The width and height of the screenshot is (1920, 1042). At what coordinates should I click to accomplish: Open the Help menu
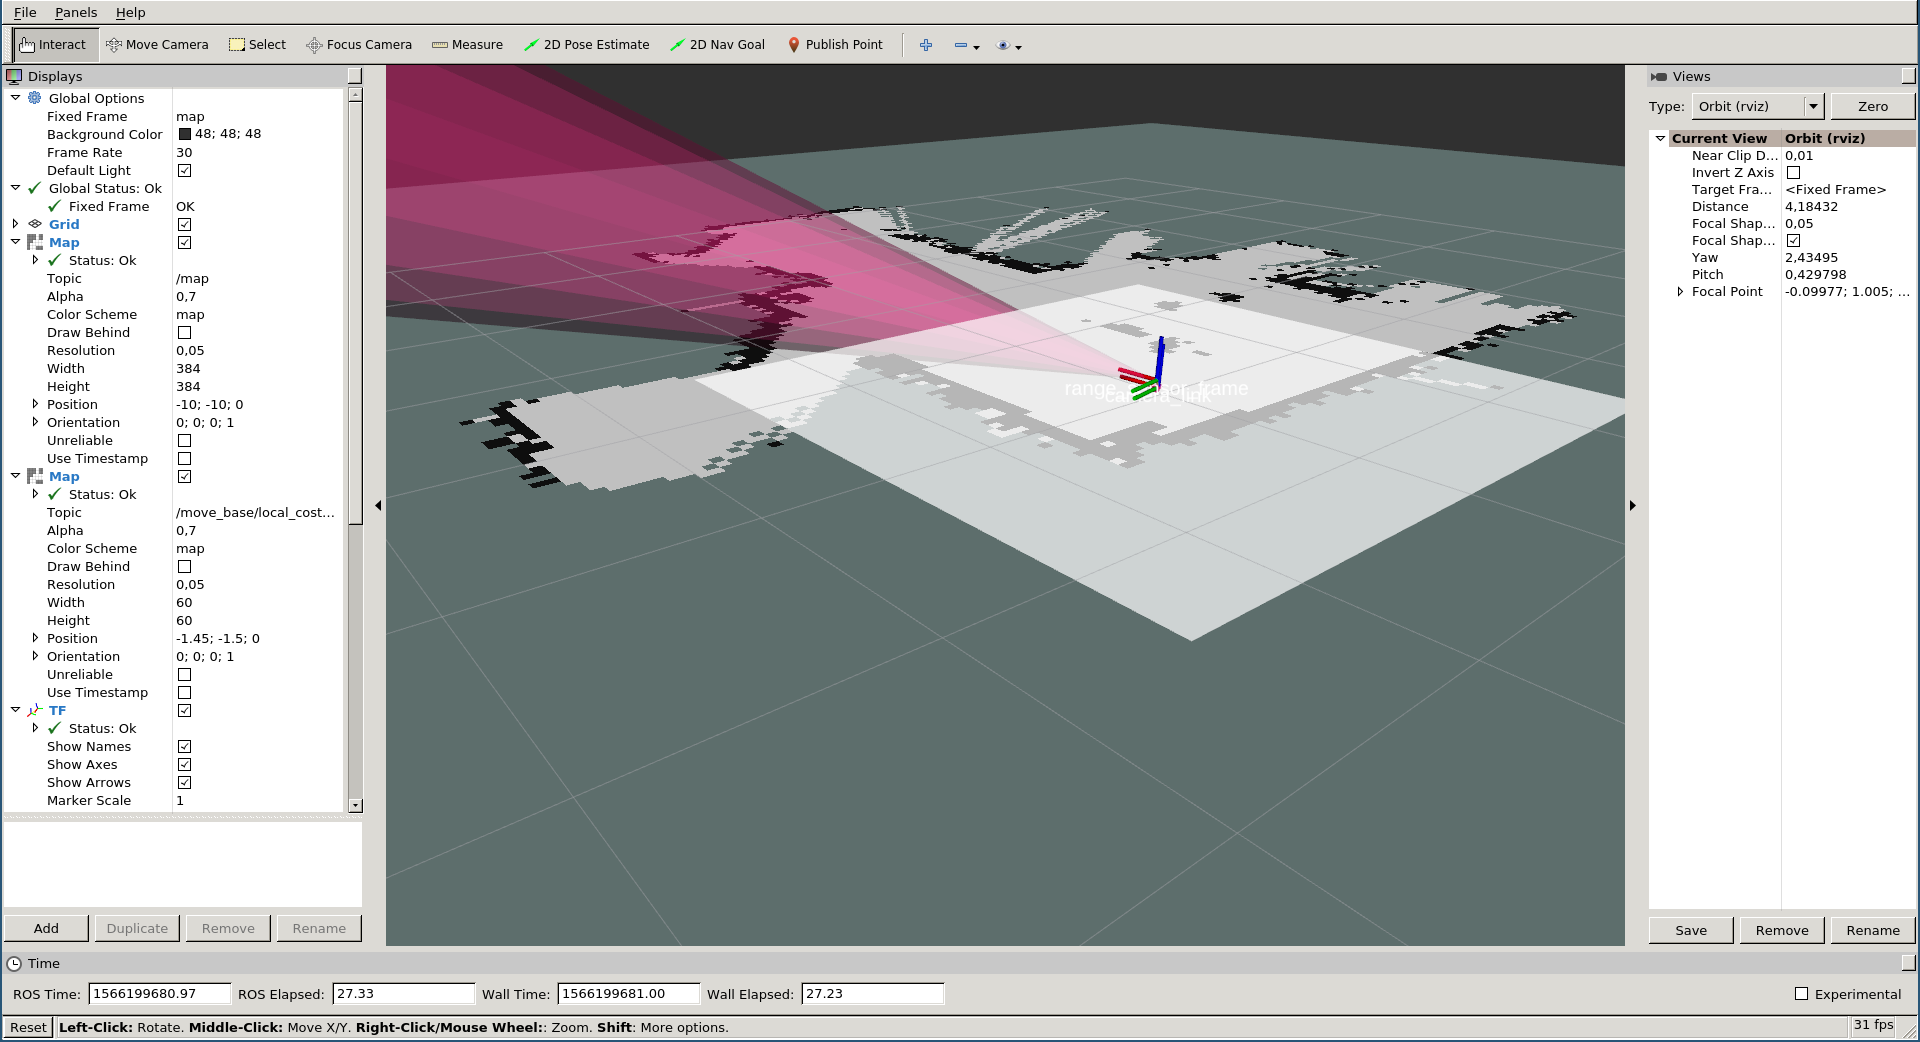point(130,12)
